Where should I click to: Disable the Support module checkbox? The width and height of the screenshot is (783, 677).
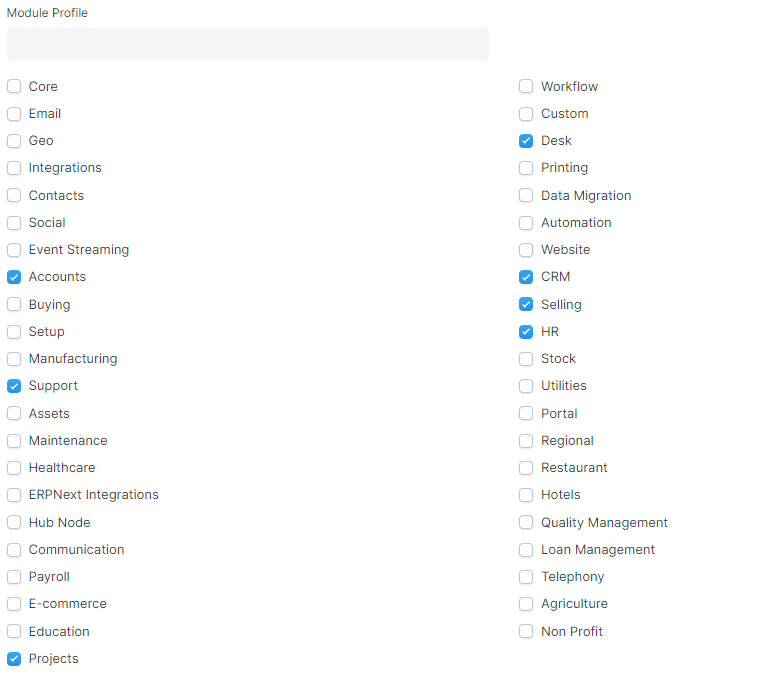coord(14,386)
